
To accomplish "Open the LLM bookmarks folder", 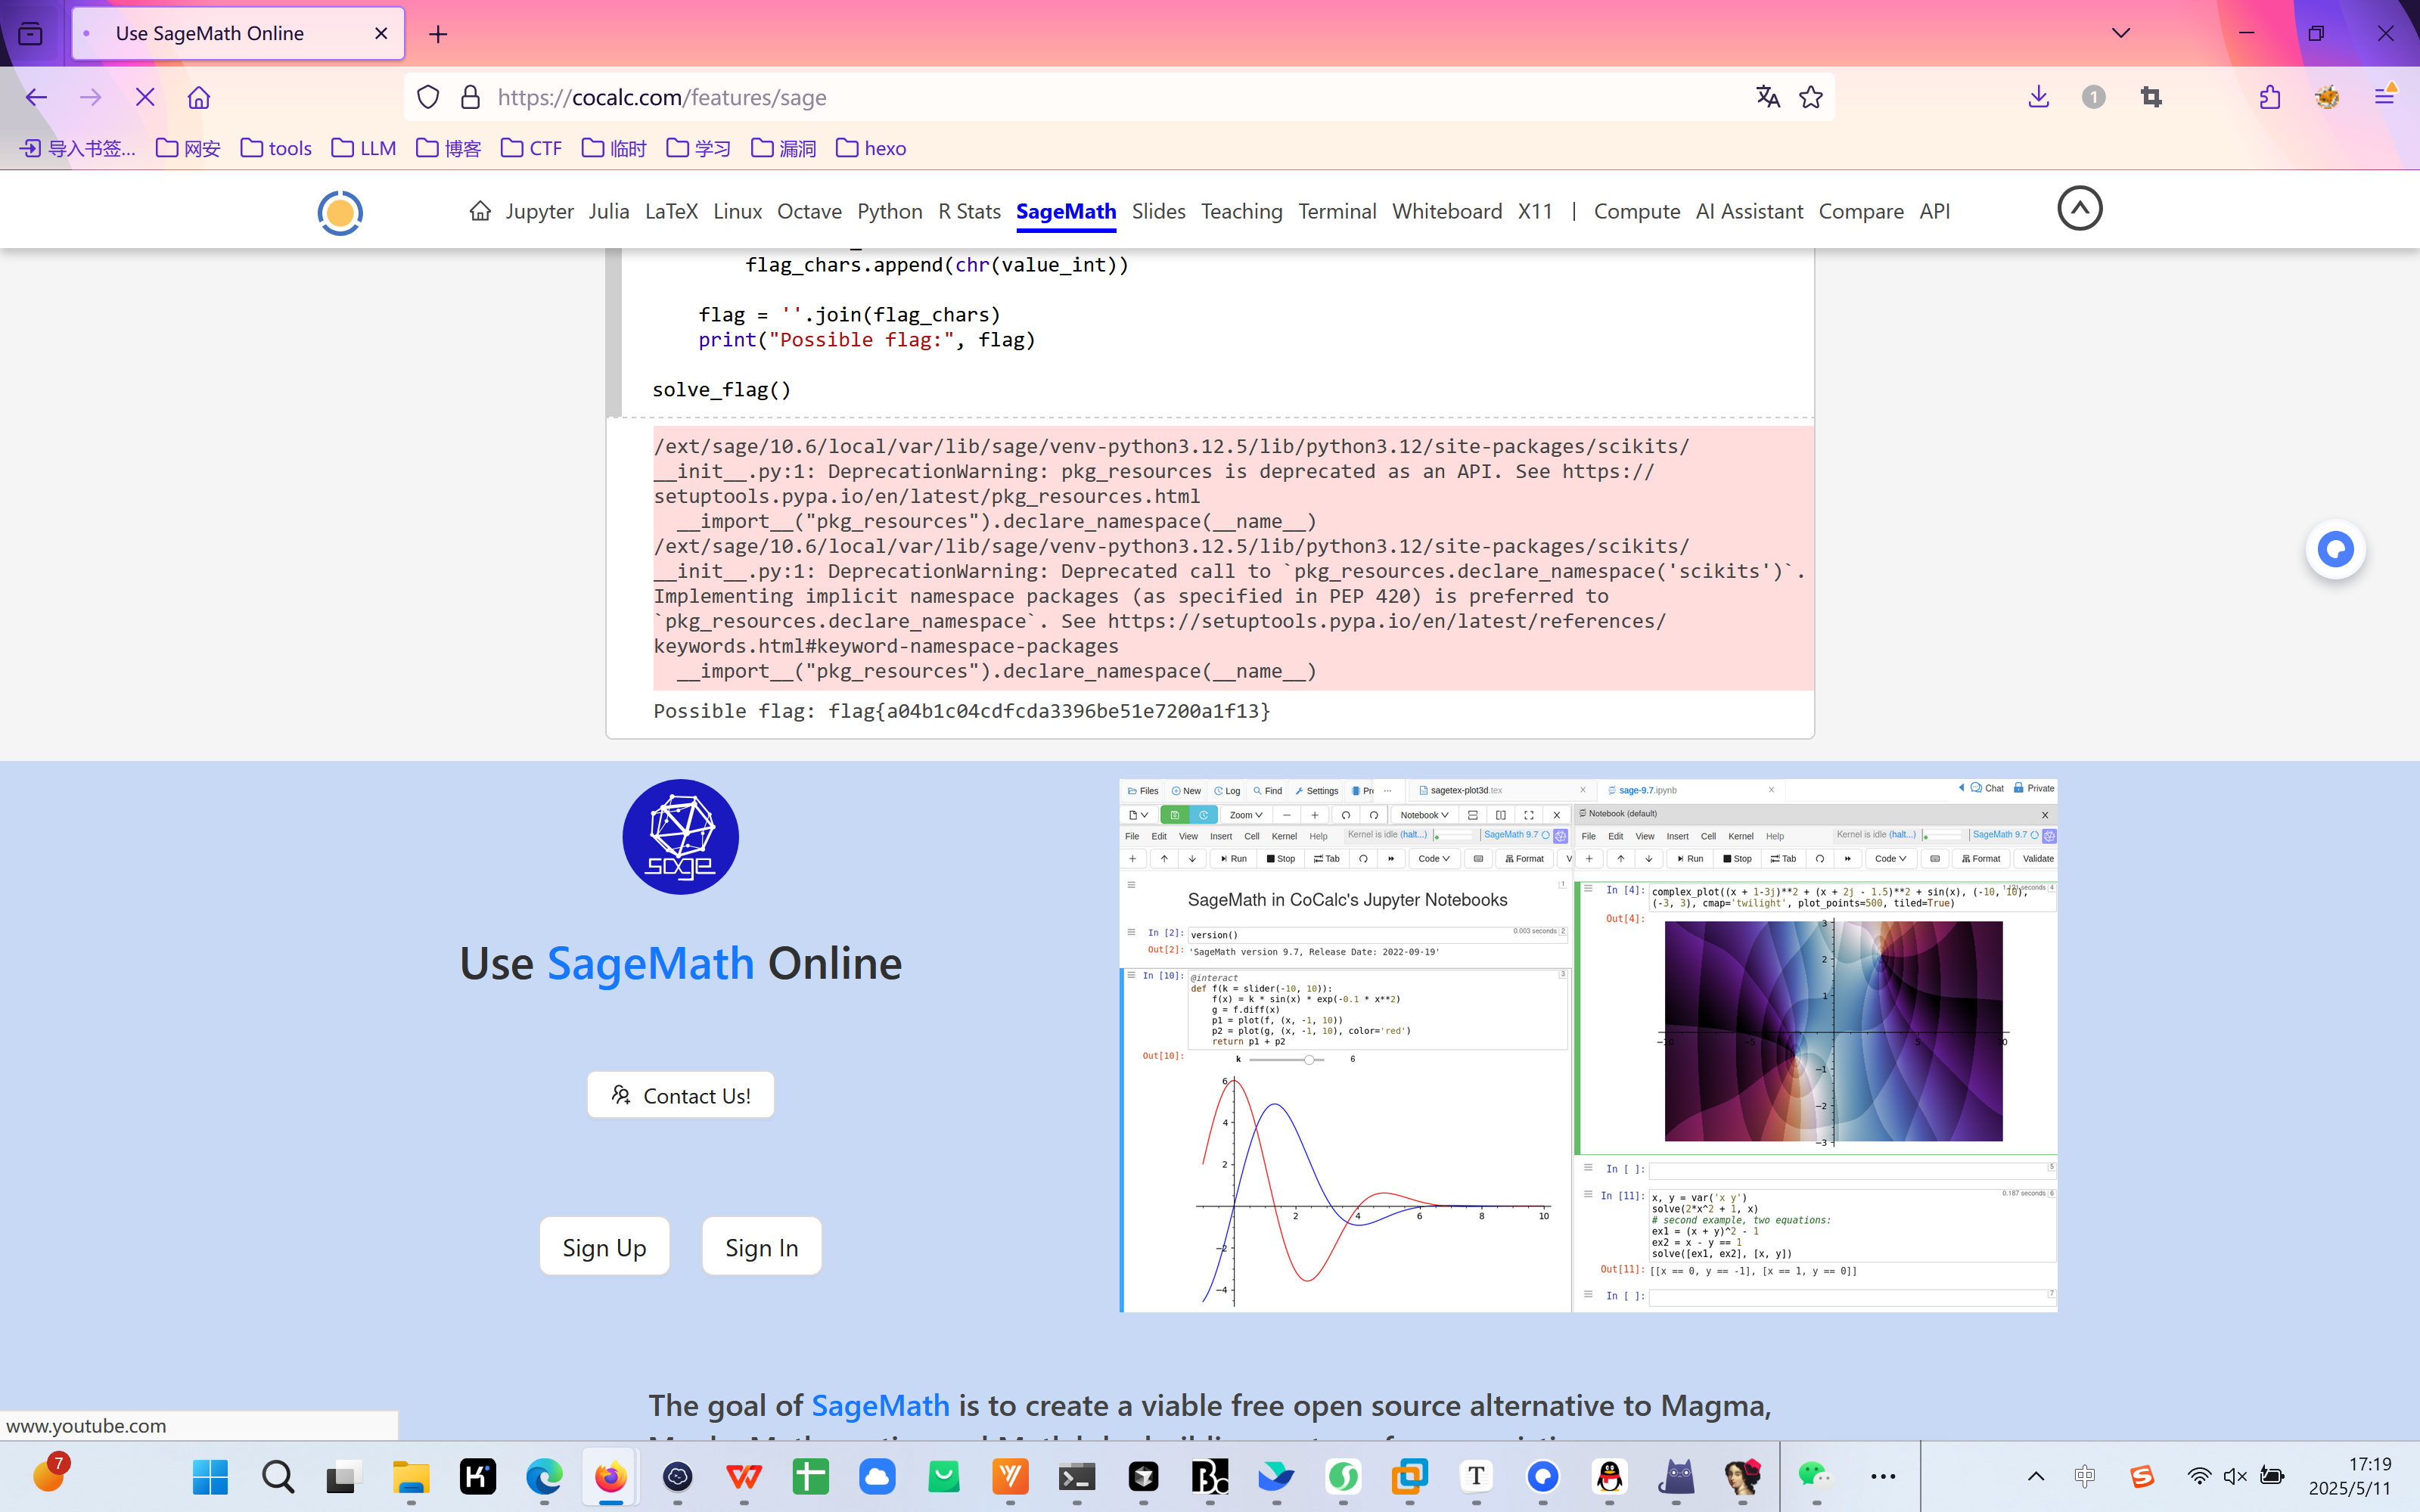I will 364,148.
